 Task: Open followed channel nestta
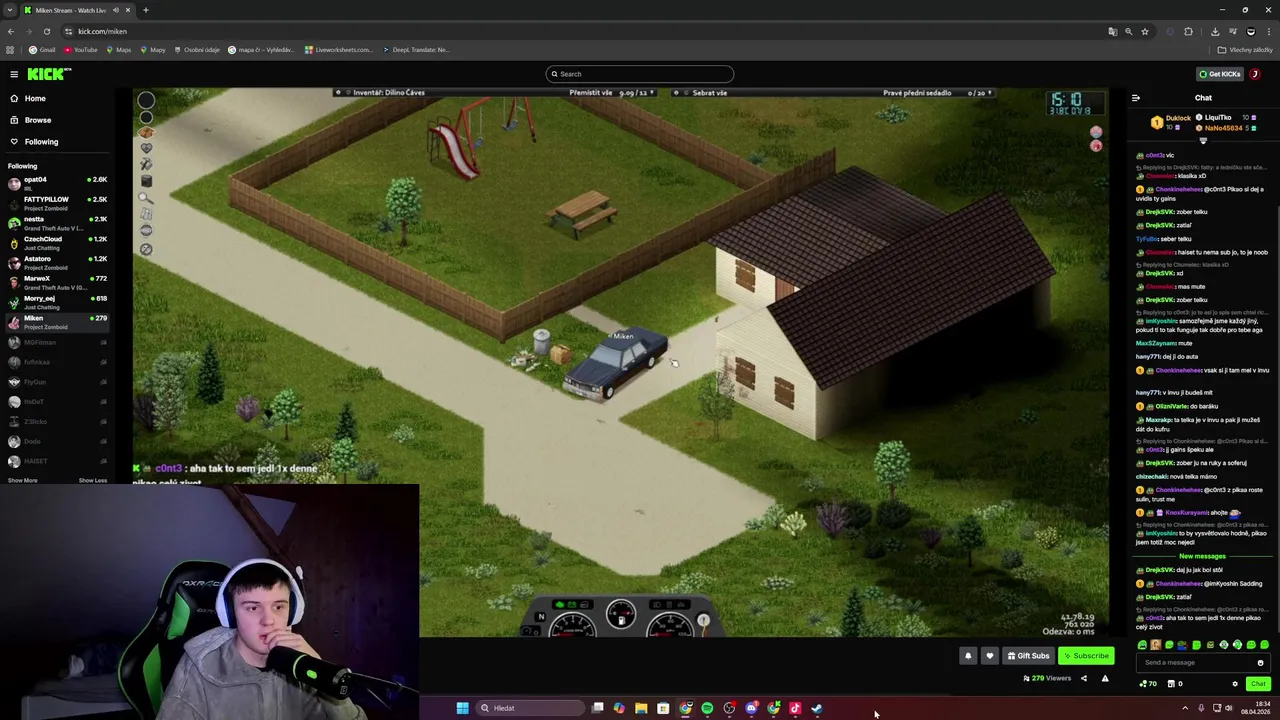[x=57, y=223]
